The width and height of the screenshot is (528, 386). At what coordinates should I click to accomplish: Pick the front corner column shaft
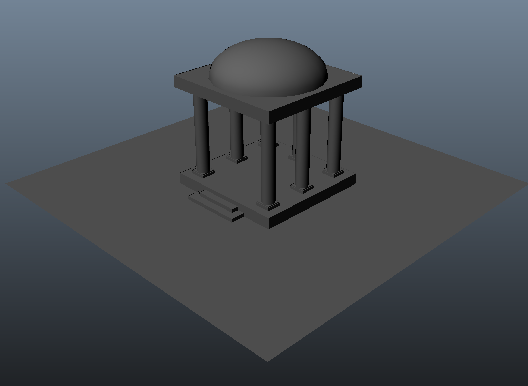pos(268,163)
